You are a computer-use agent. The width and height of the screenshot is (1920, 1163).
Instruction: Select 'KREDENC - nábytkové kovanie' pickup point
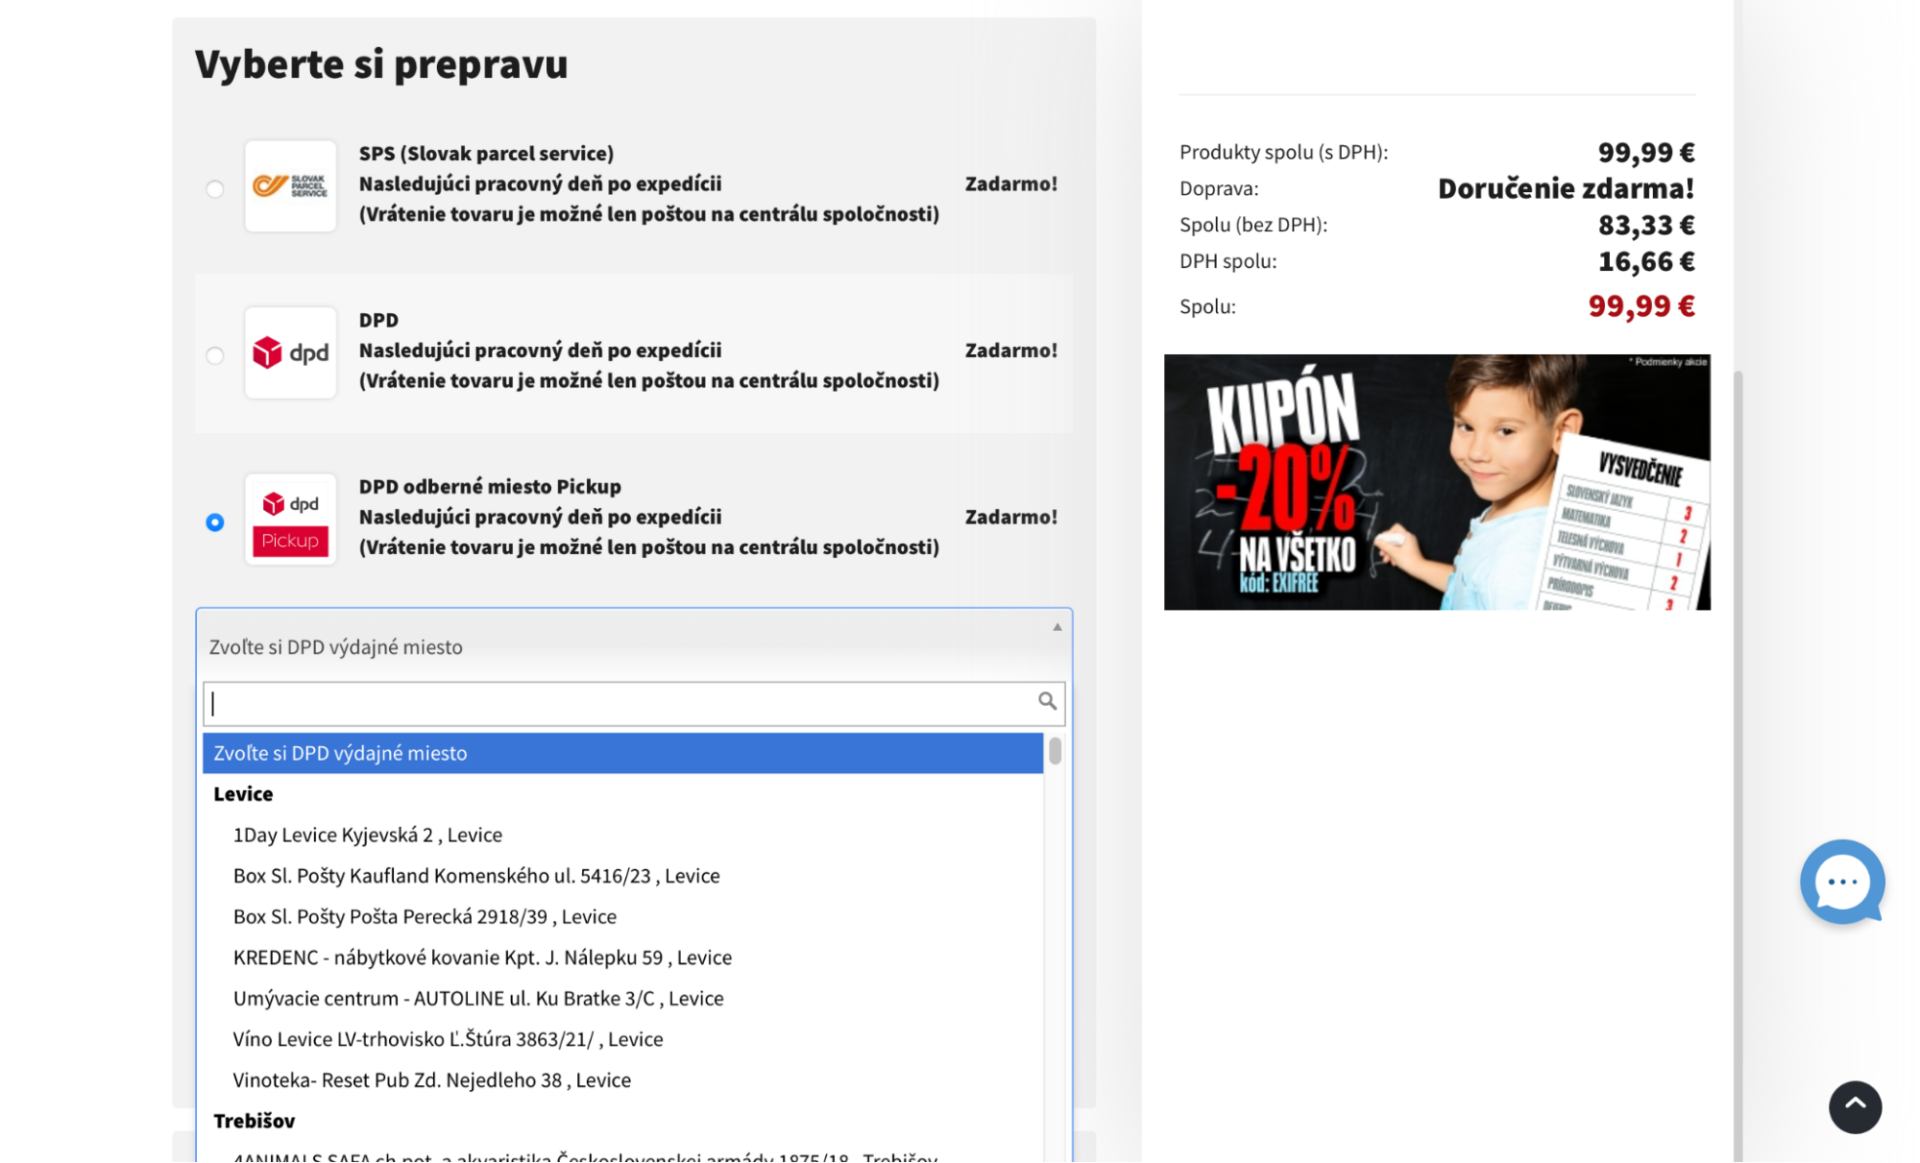coord(483,956)
